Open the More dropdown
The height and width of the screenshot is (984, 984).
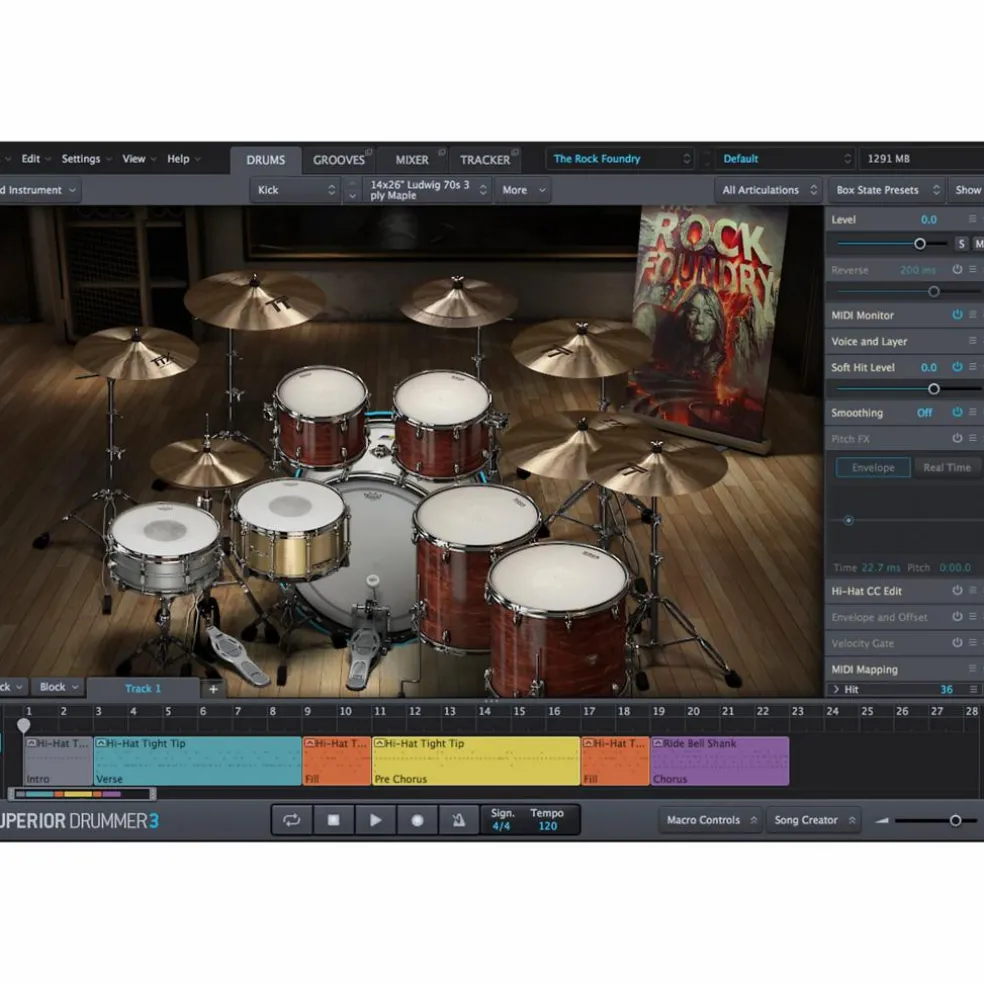click(x=523, y=190)
